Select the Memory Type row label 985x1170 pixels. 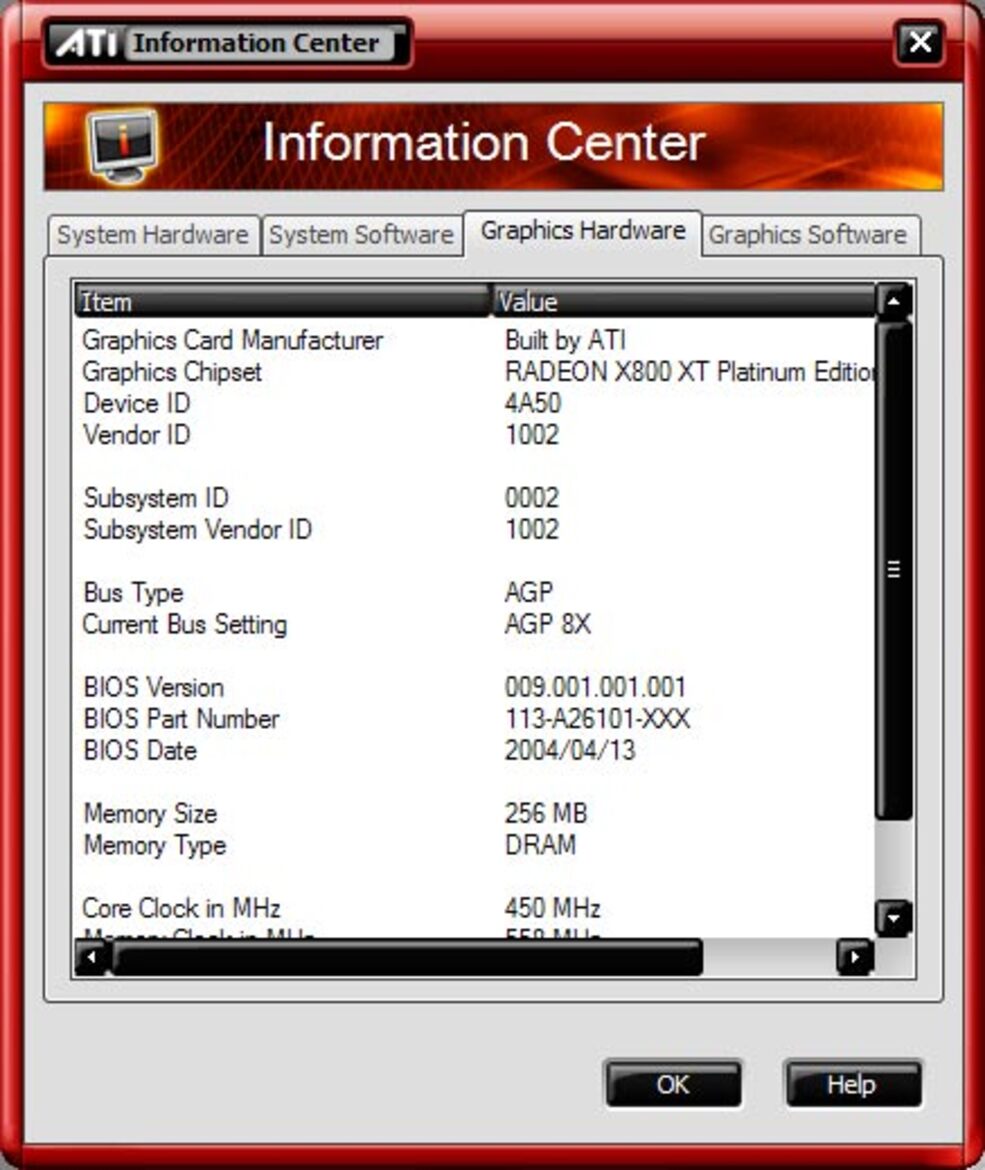coord(155,845)
